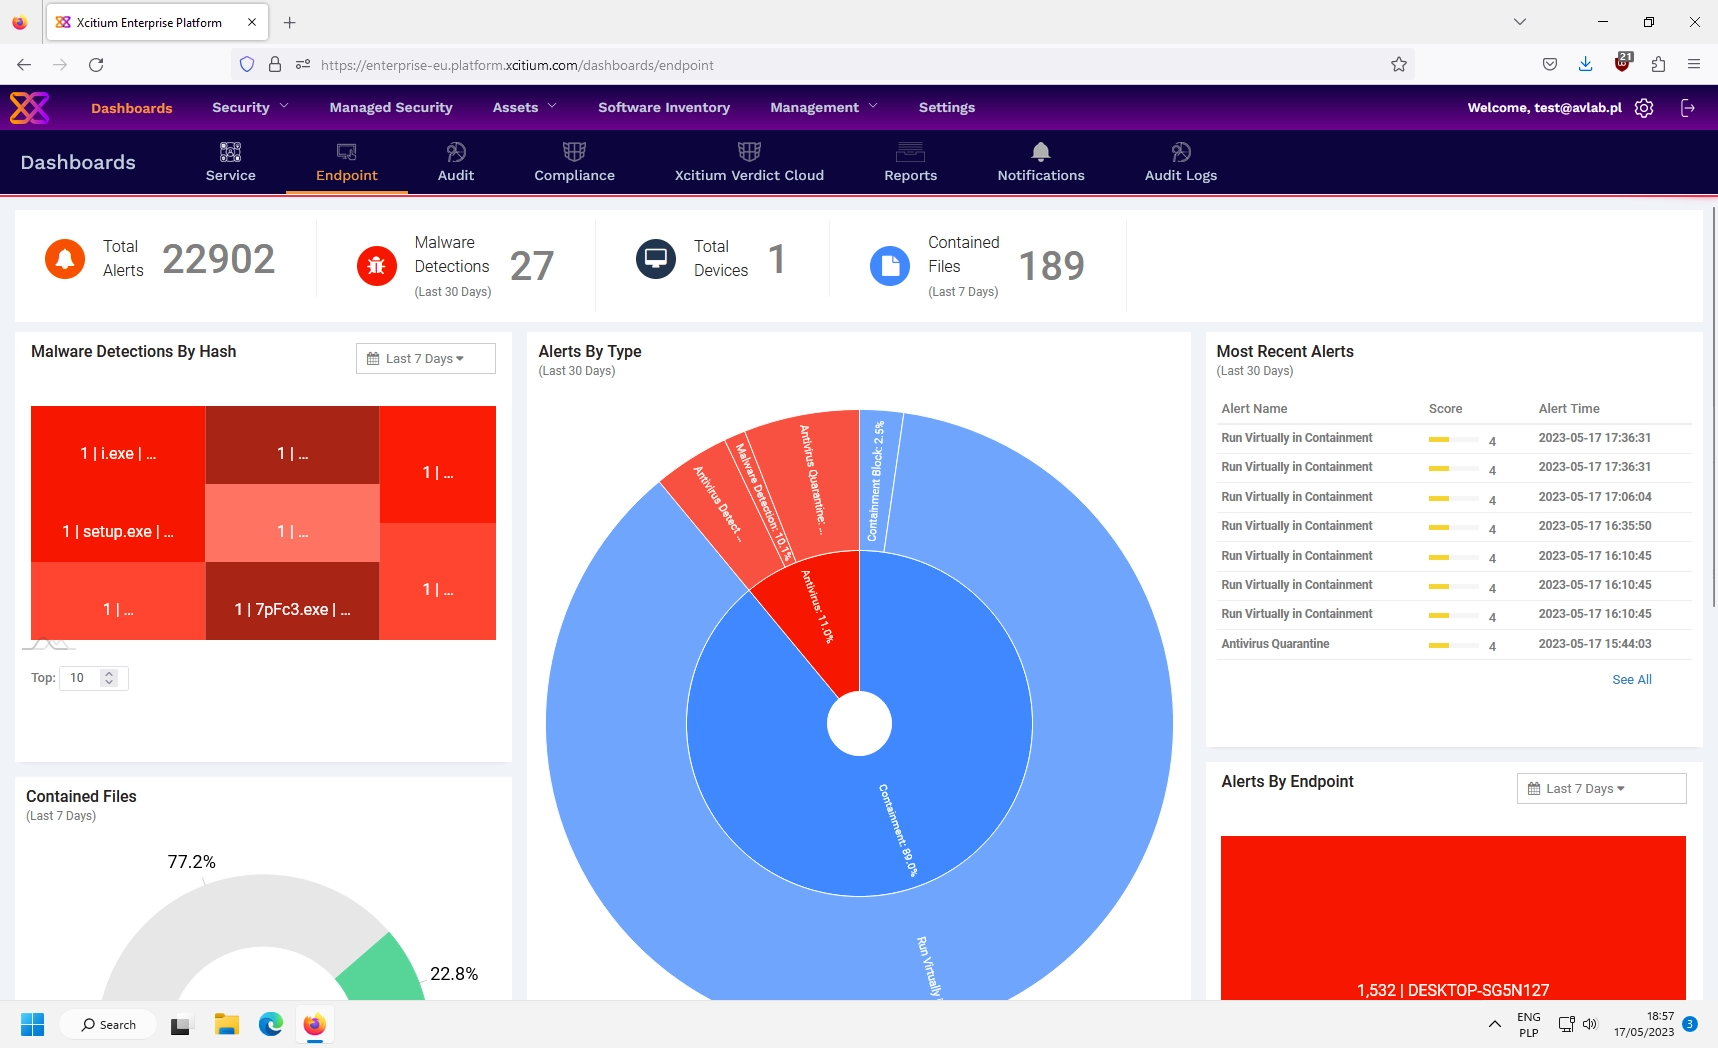The height and width of the screenshot is (1048, 1718).
Task: Open account settings gear icon
Action: pos(1644,108)
